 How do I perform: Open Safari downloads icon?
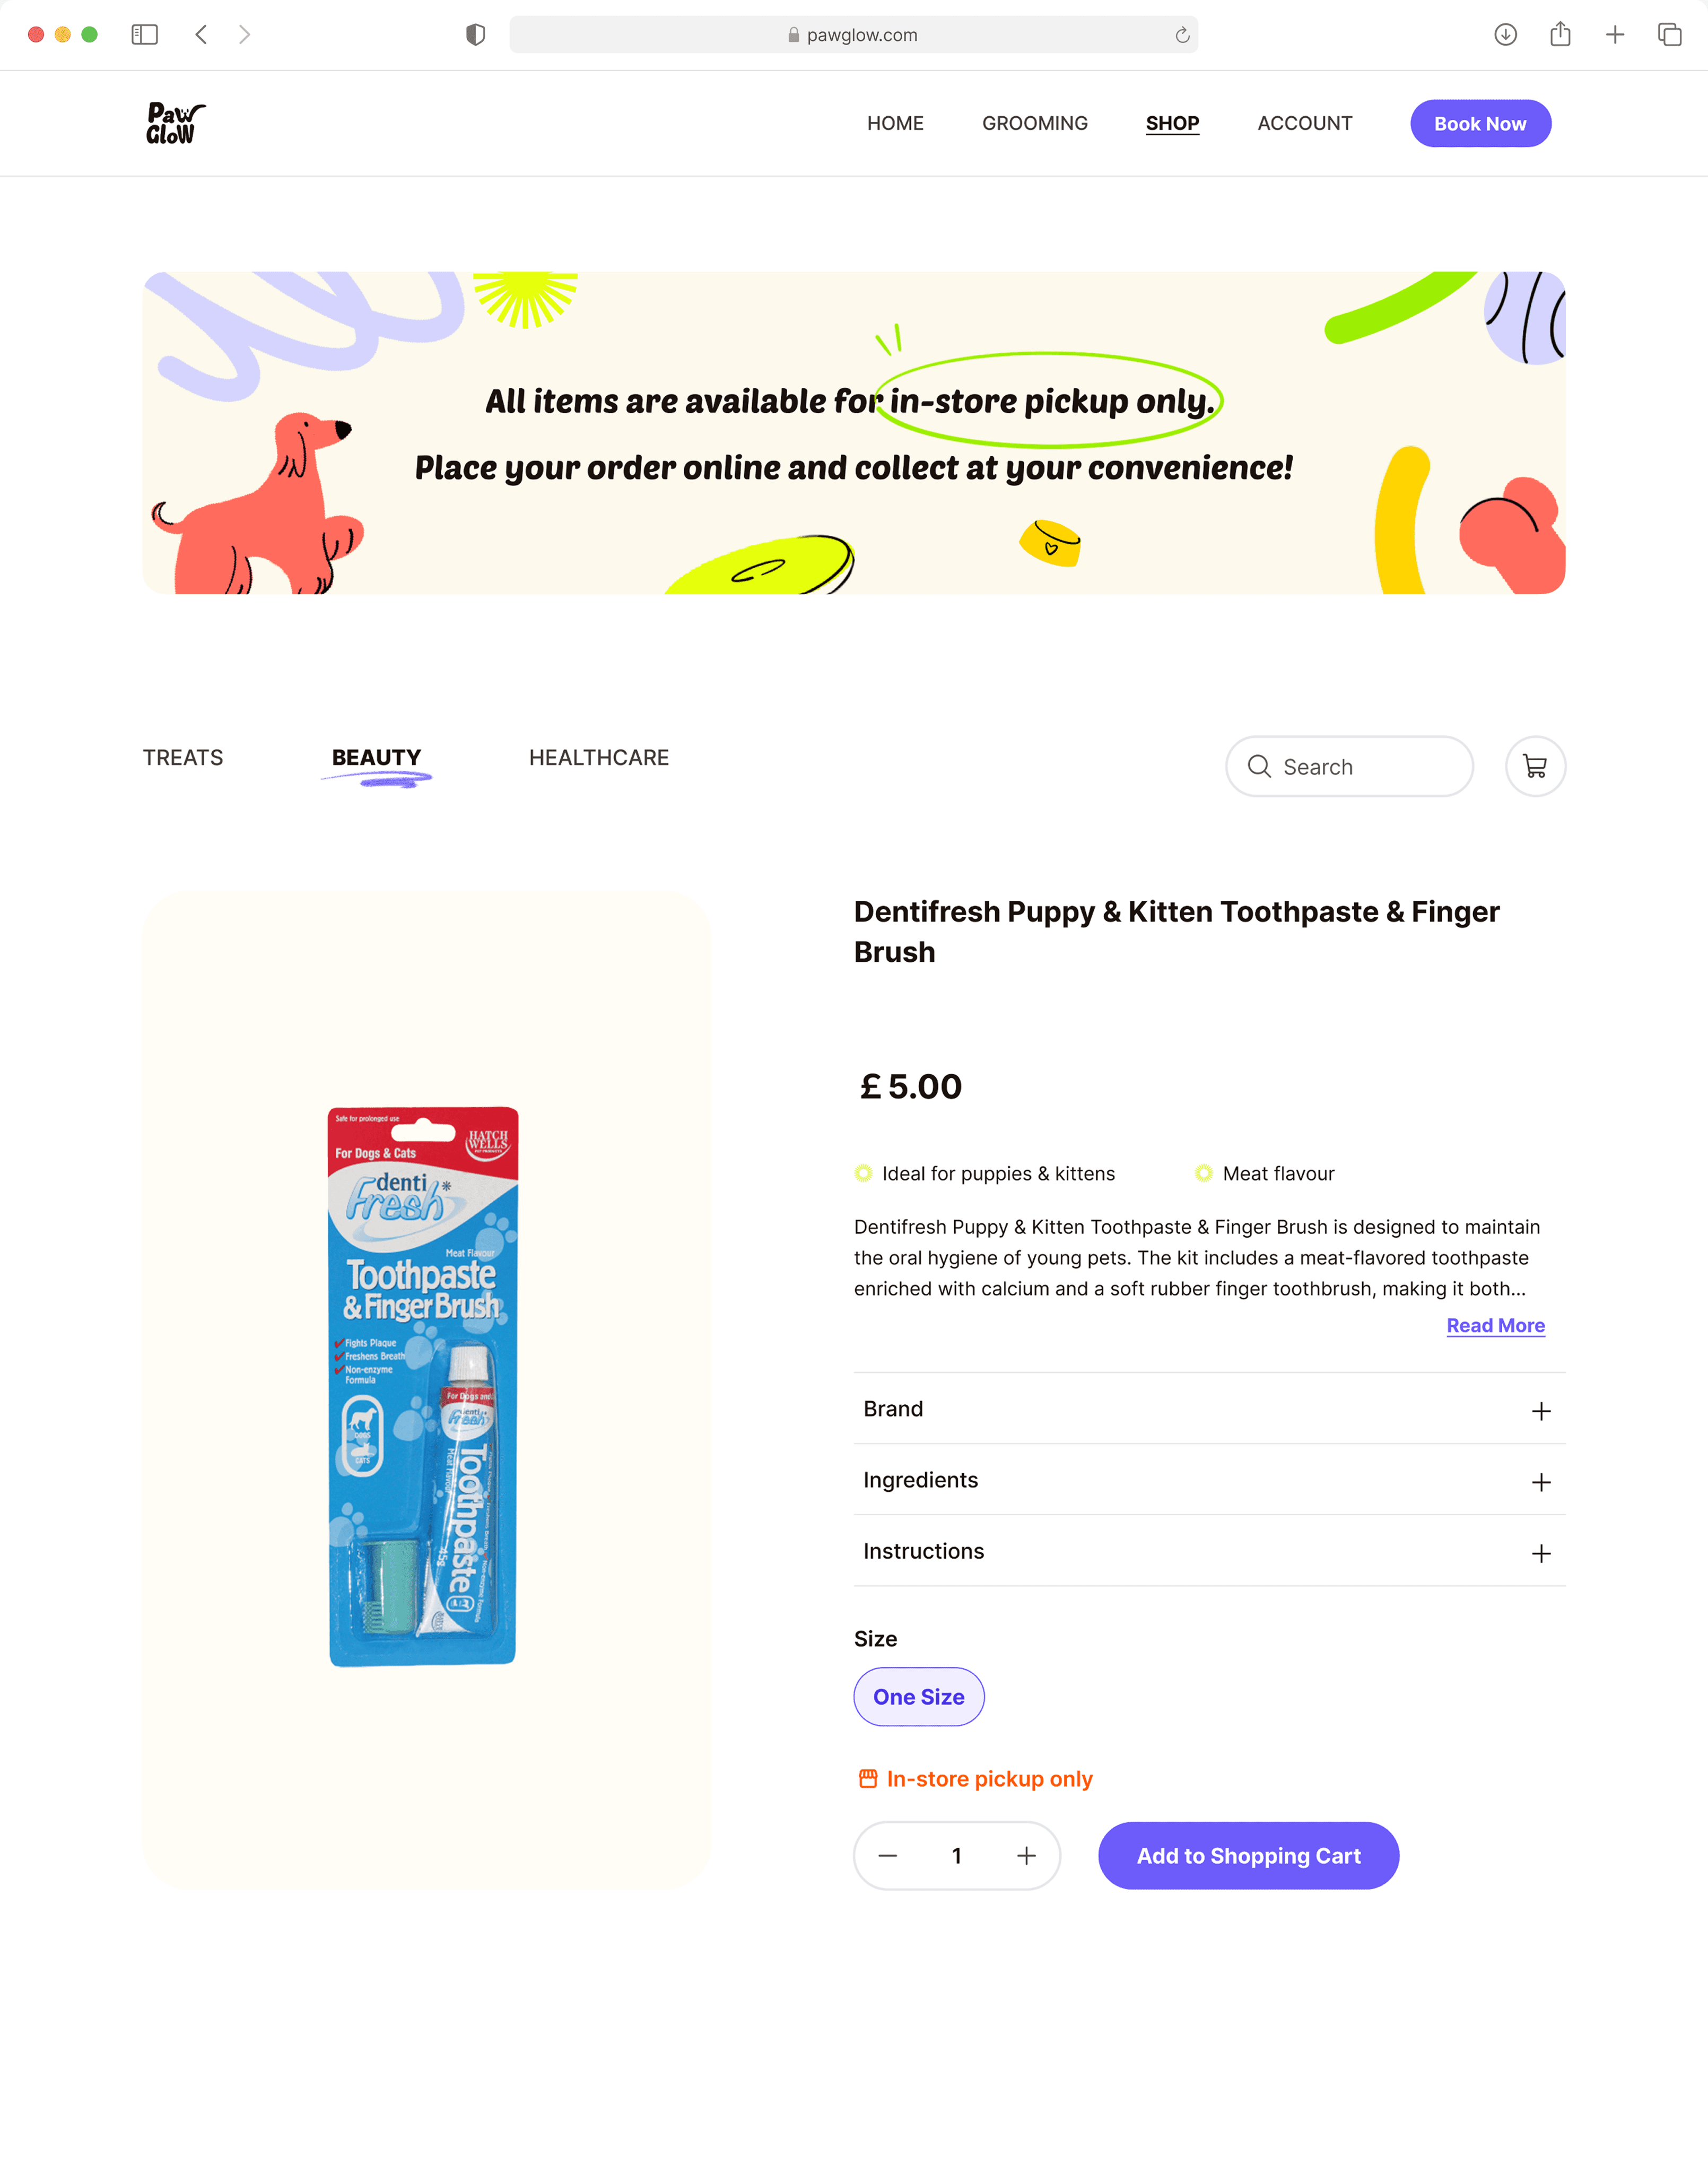[1505, 35]
